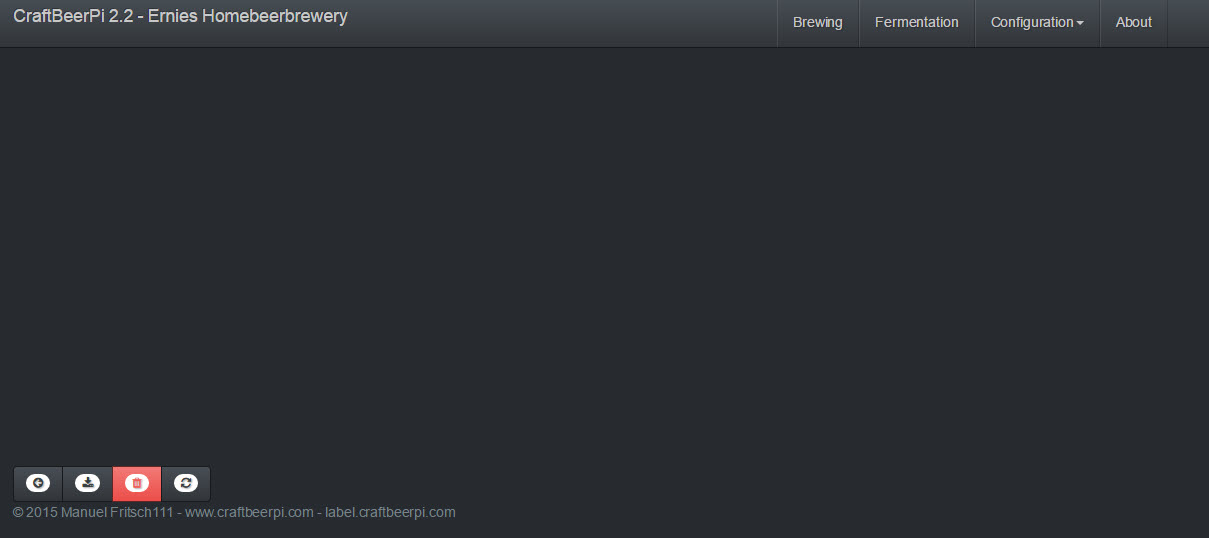Image resolution: width=1209 pixels, height=538 pixels.
Task: Click the back arrow icon button
Action: [x=38, y=484]
